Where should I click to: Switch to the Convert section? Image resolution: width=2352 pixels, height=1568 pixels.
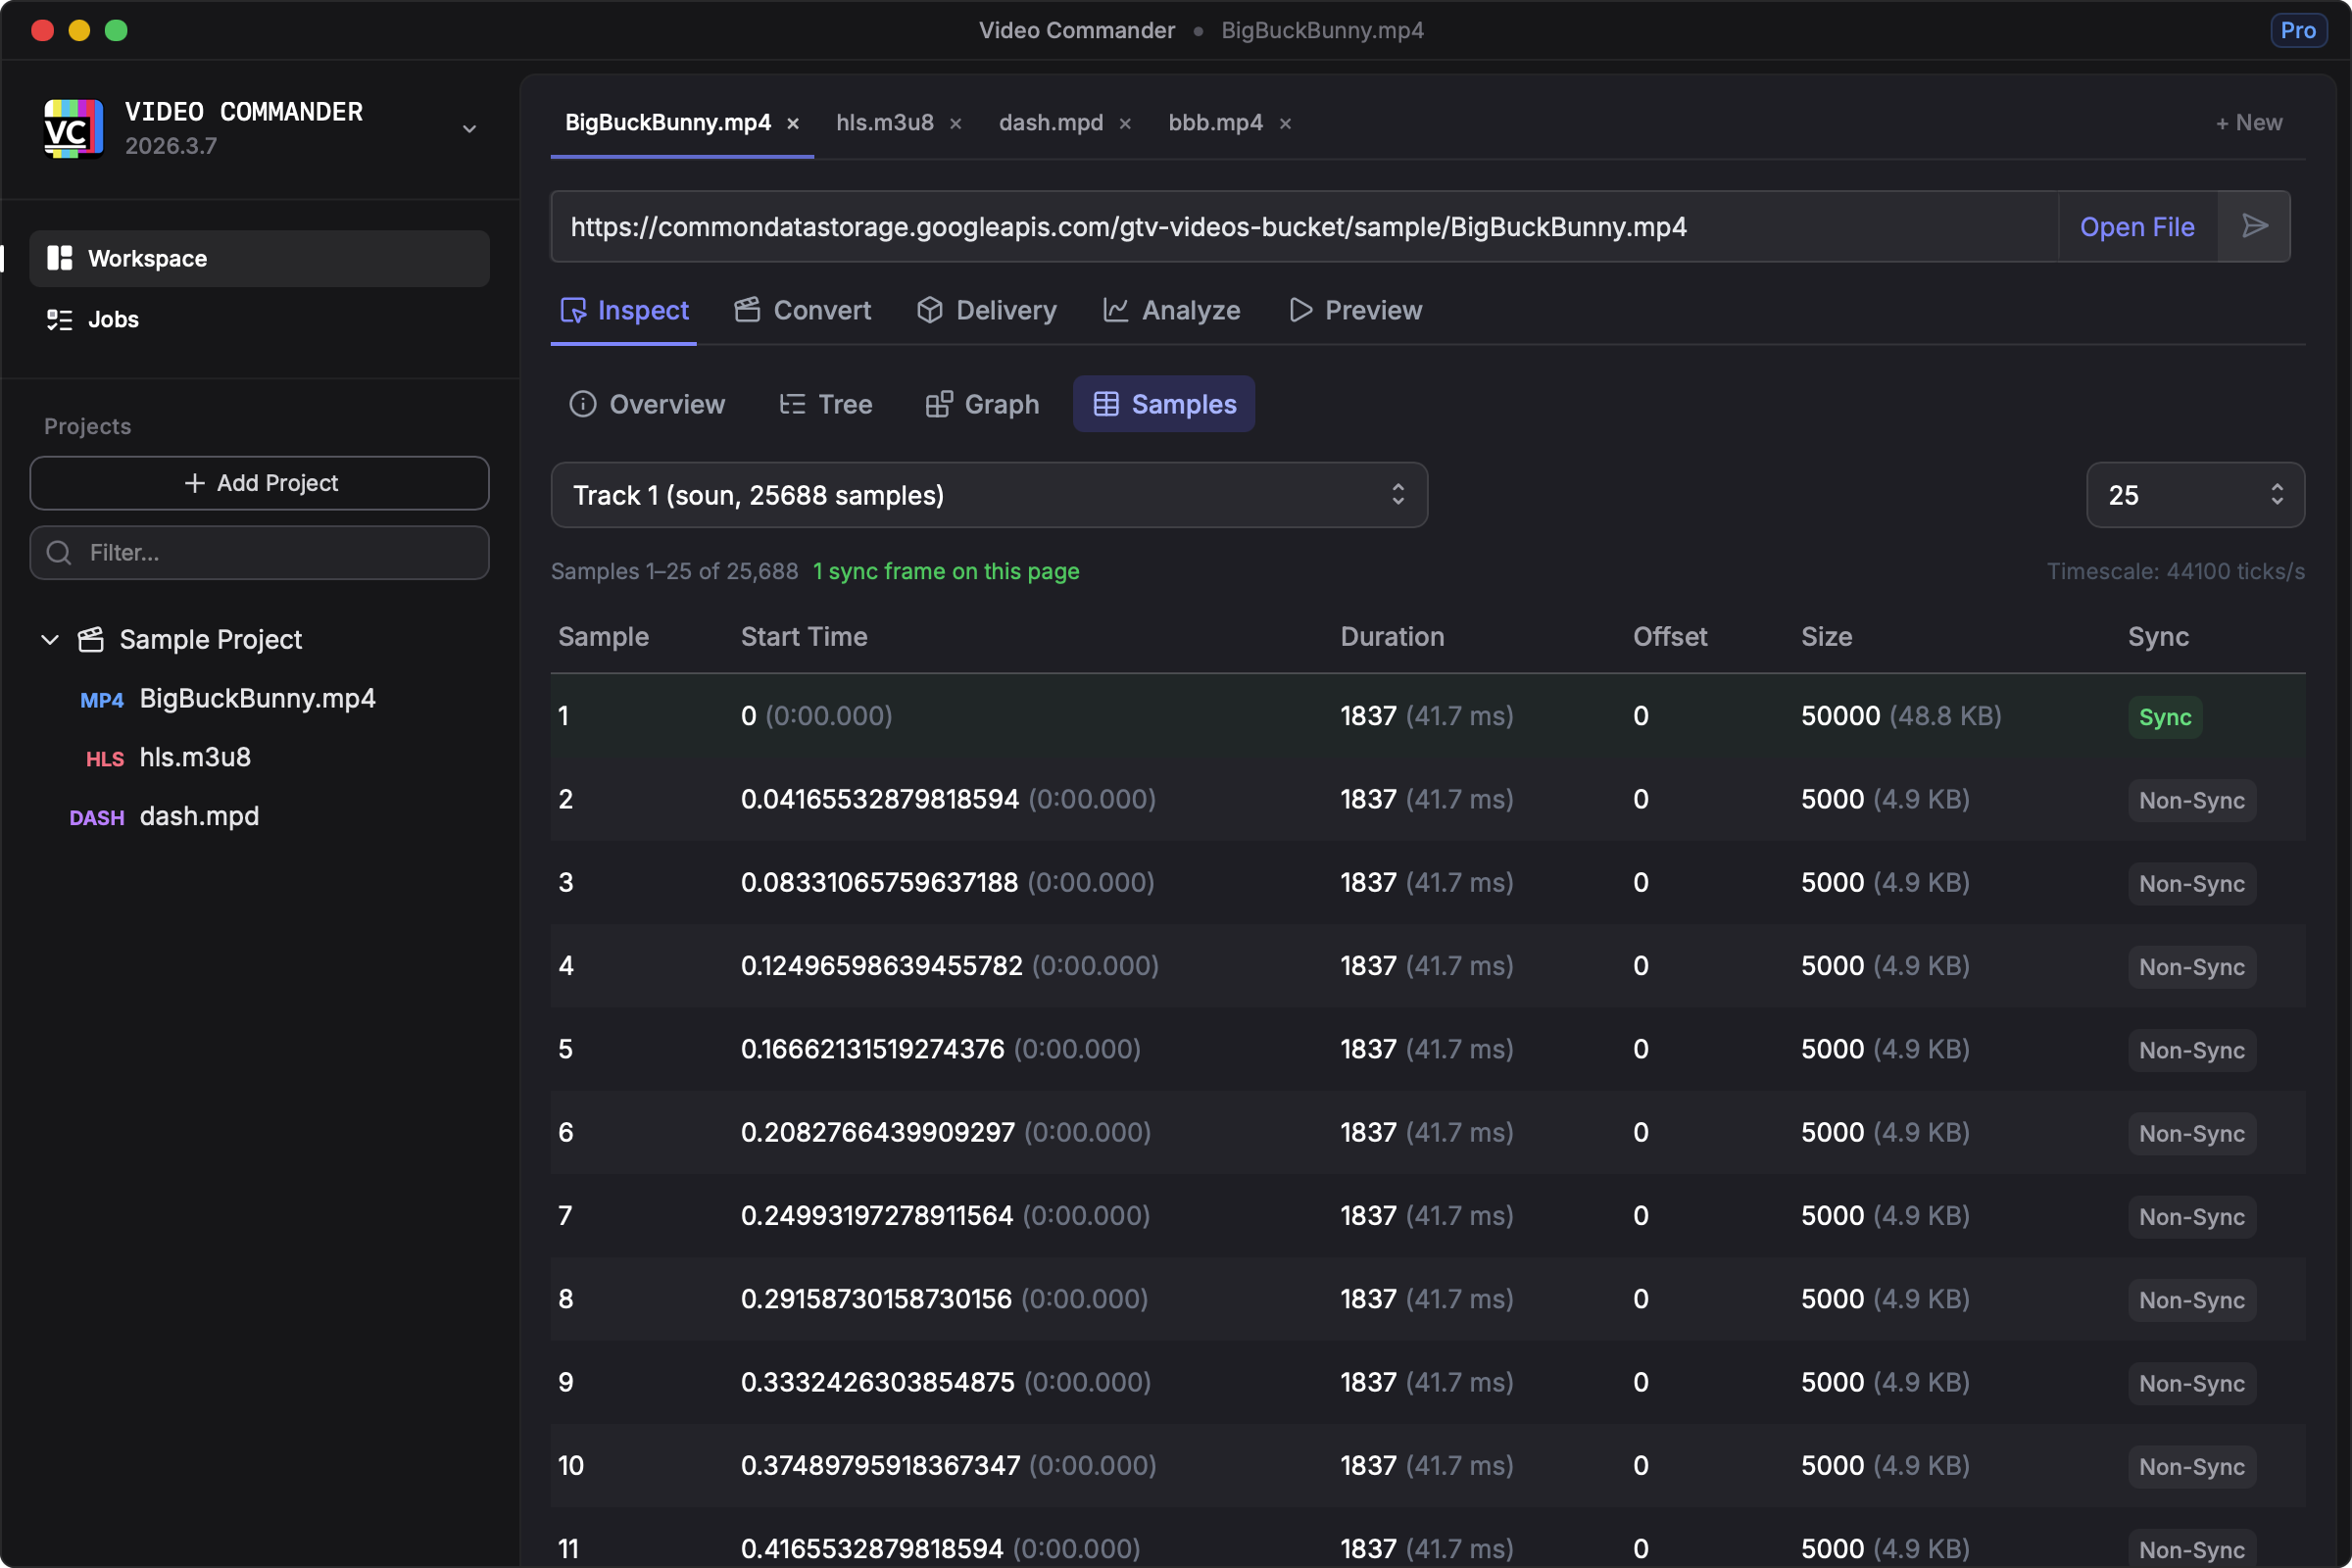click(802, 310)
